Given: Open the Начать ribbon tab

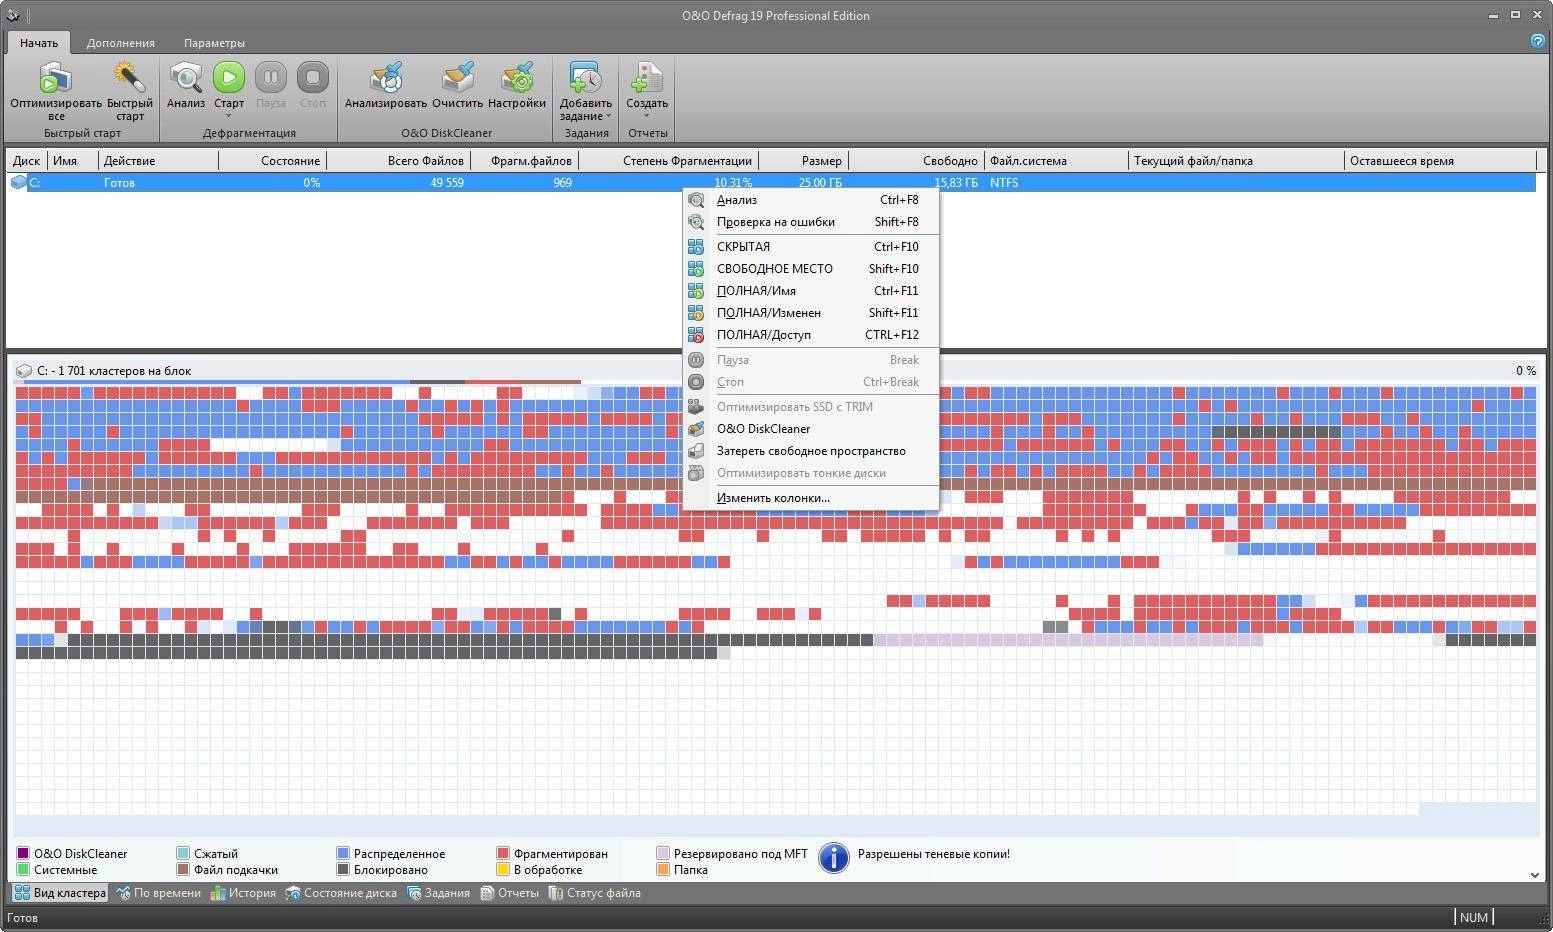Looking at the screenshot, I should click(x=39, y=43).
